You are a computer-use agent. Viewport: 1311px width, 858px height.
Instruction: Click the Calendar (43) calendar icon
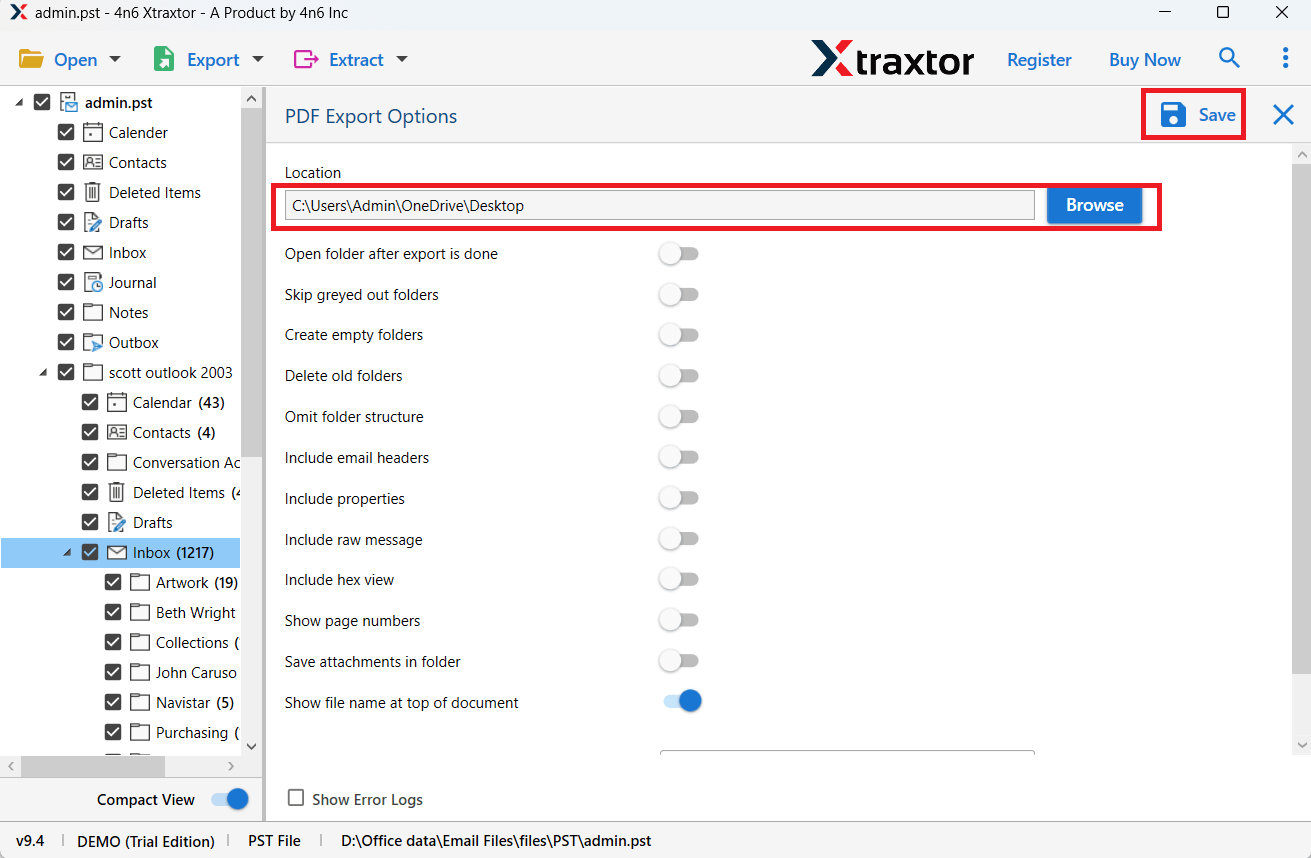pos(117,402)
